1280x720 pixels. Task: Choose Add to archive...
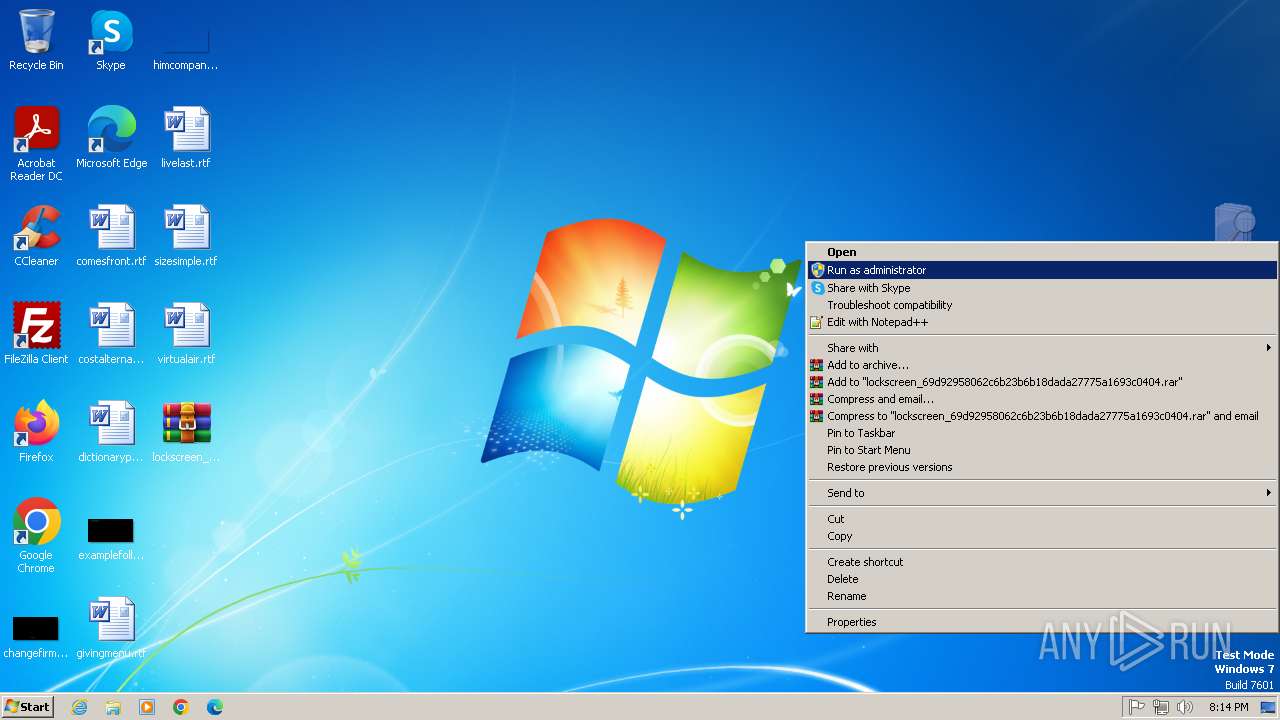pyautogui.click(x=1042, y=365)
